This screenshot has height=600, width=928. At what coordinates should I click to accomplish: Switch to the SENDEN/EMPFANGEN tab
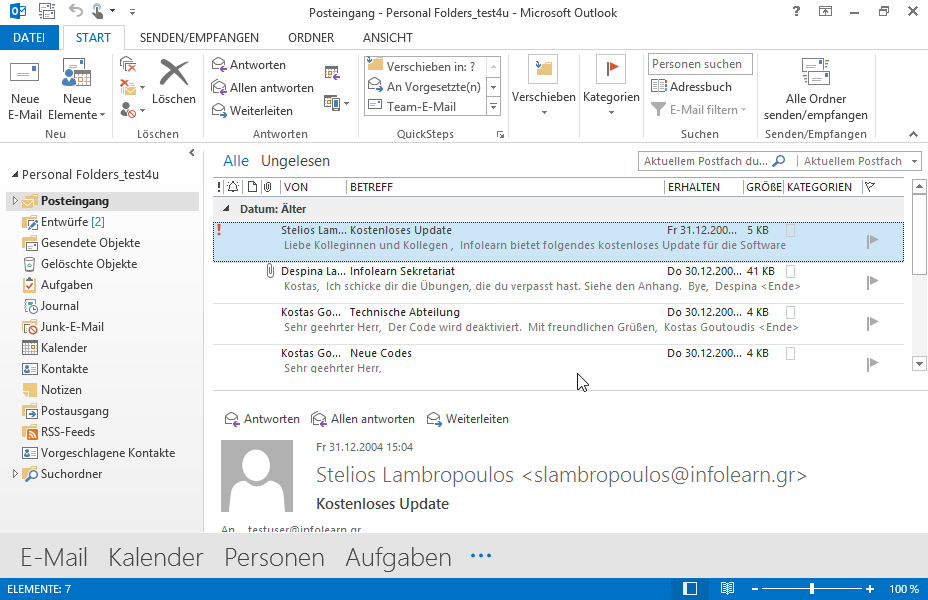(x=199, y=38)
